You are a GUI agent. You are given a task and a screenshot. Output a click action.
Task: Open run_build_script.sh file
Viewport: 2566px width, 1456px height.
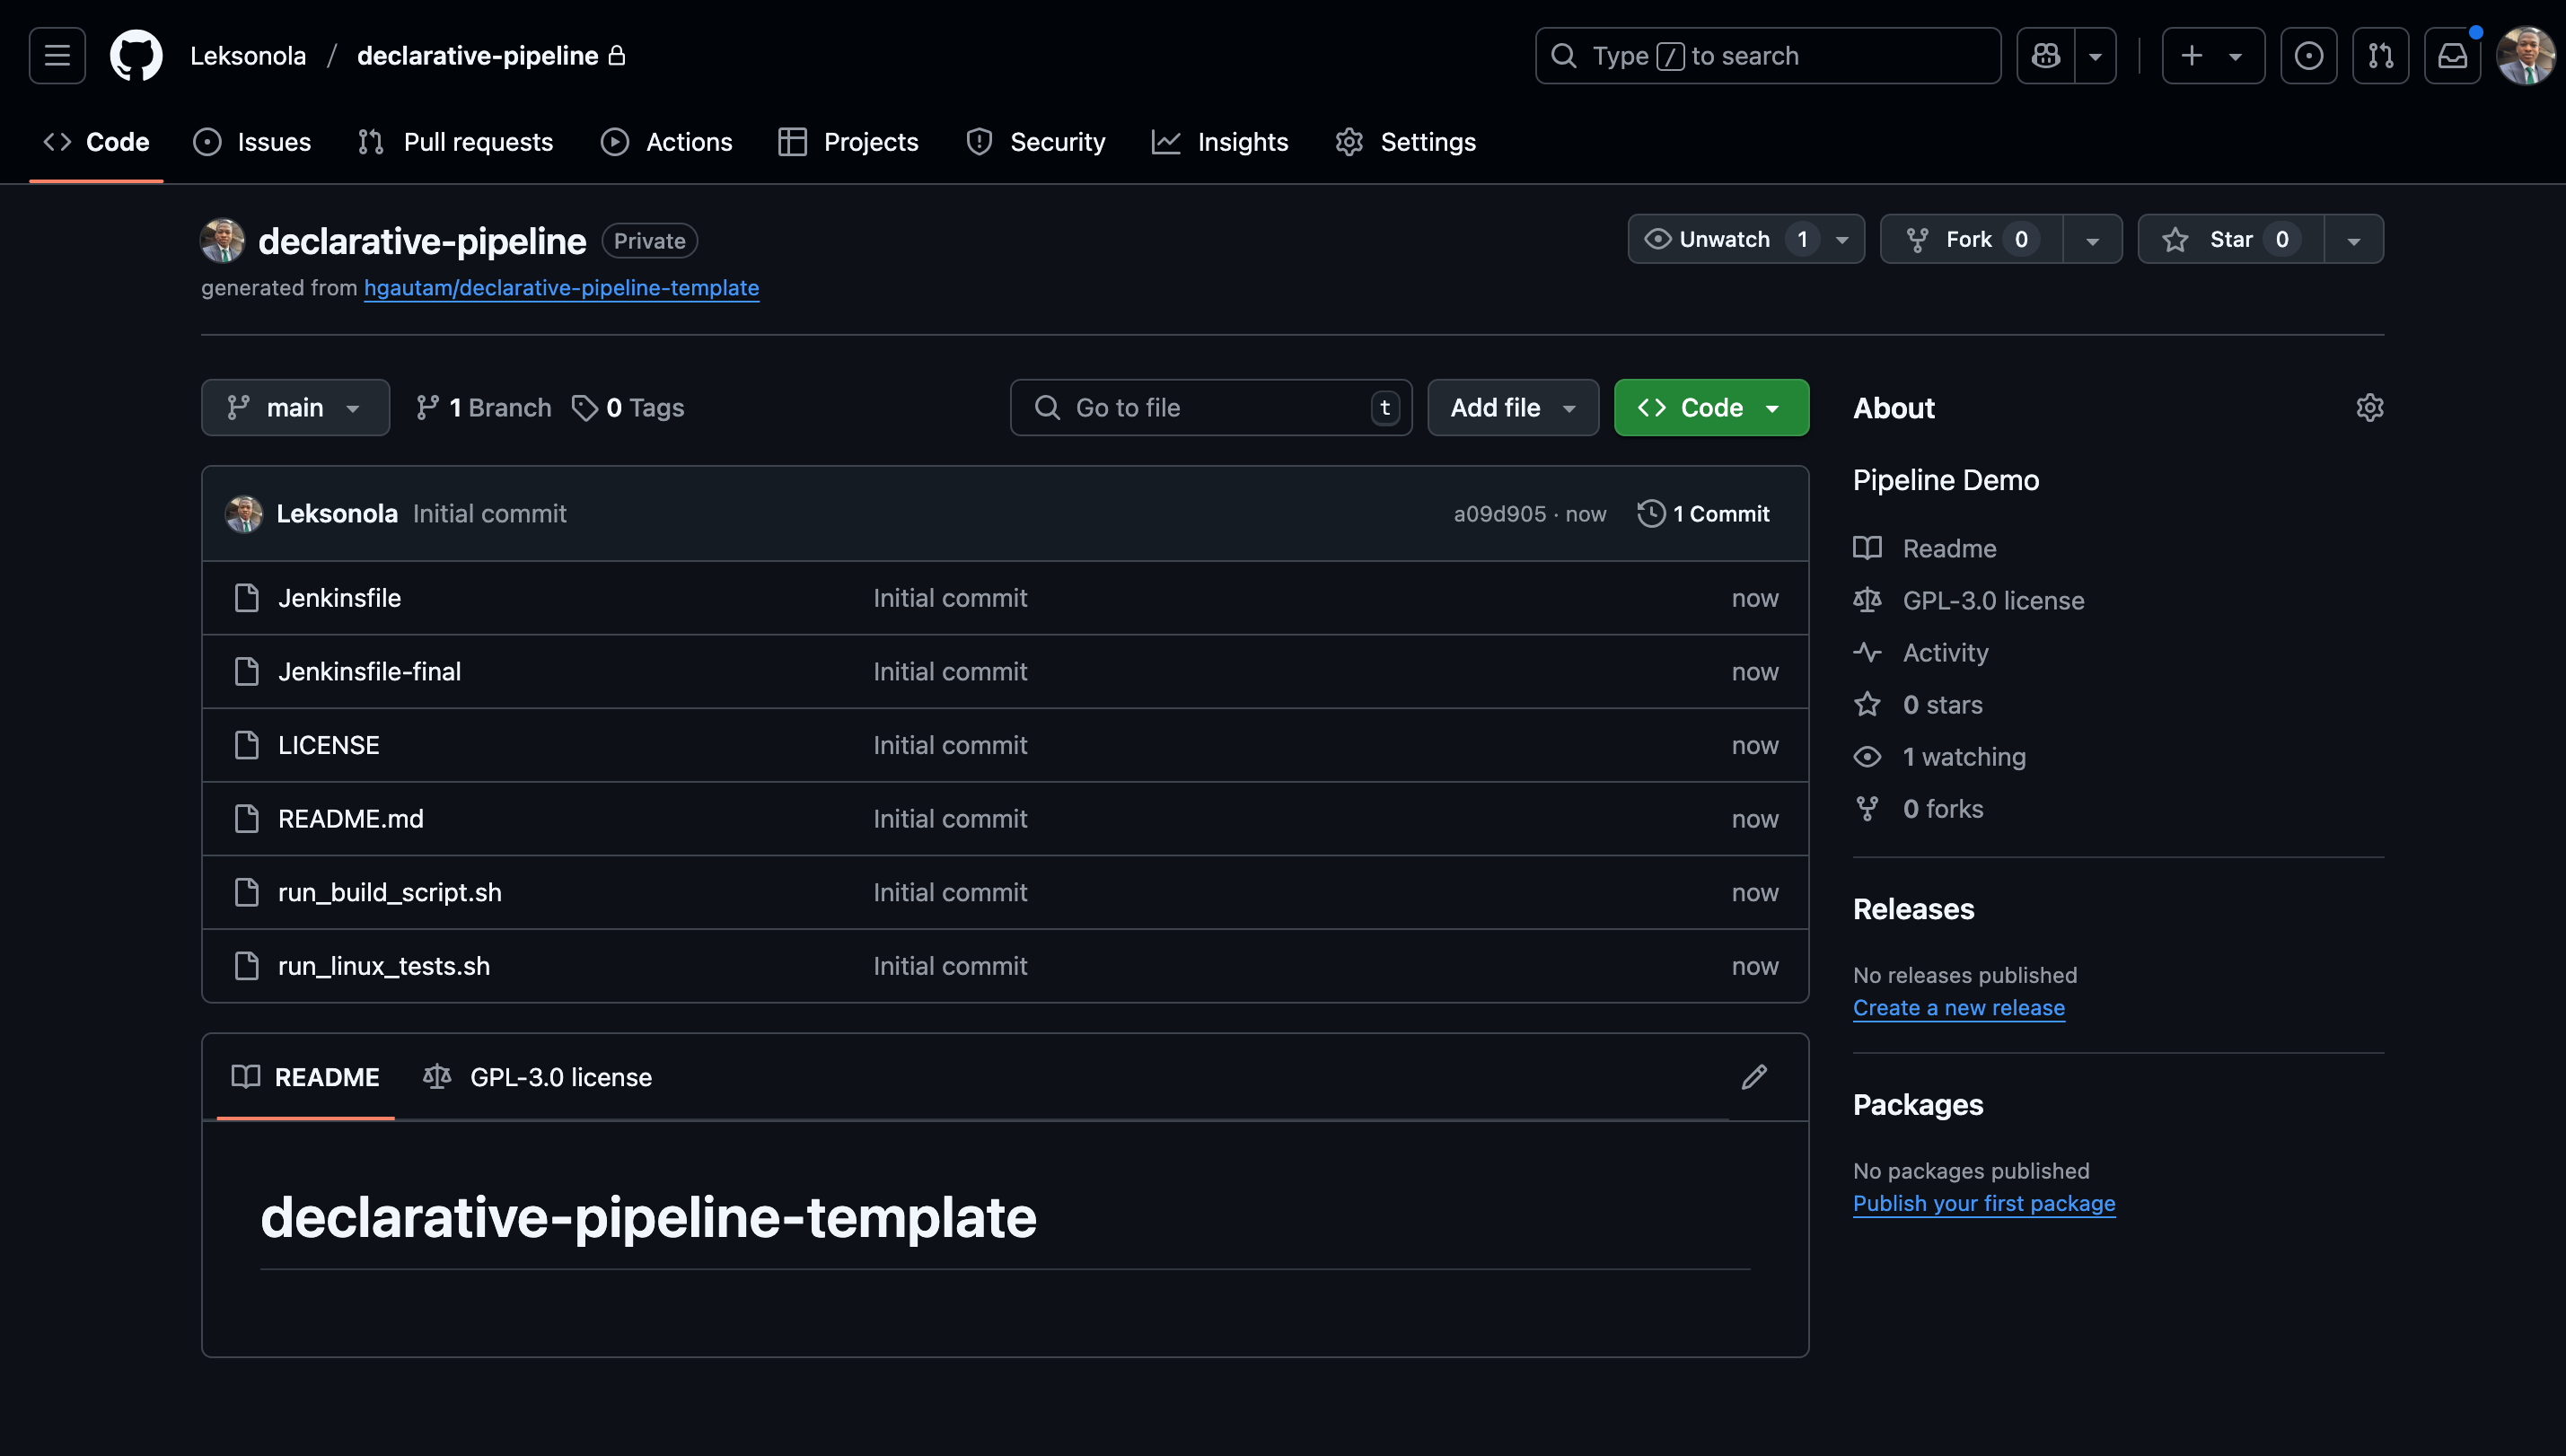tap(389, 893)
